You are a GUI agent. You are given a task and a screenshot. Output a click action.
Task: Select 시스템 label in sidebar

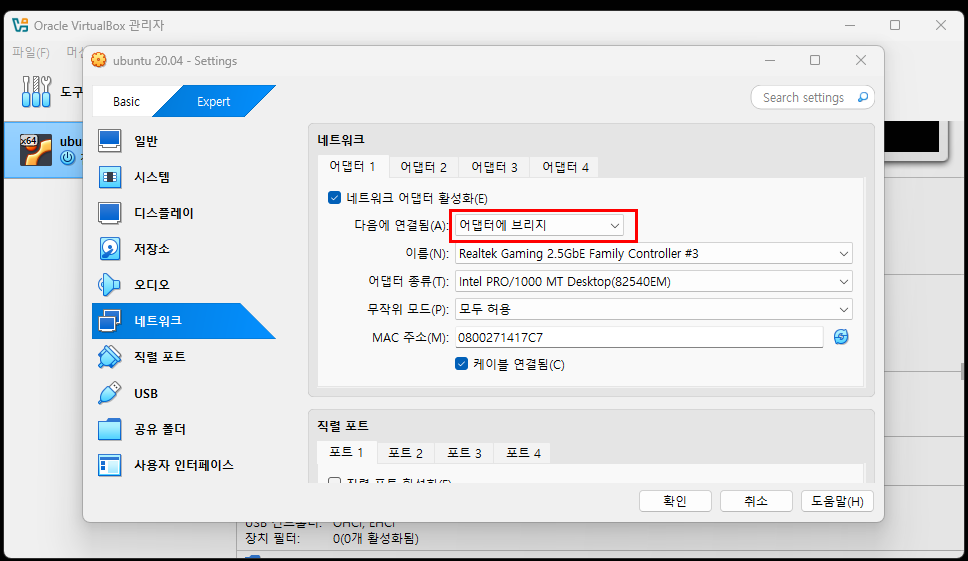coord(152,177)
